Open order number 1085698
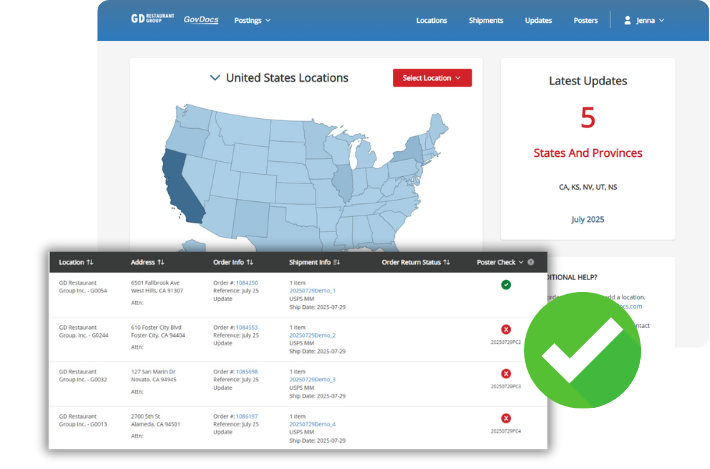 247,372
